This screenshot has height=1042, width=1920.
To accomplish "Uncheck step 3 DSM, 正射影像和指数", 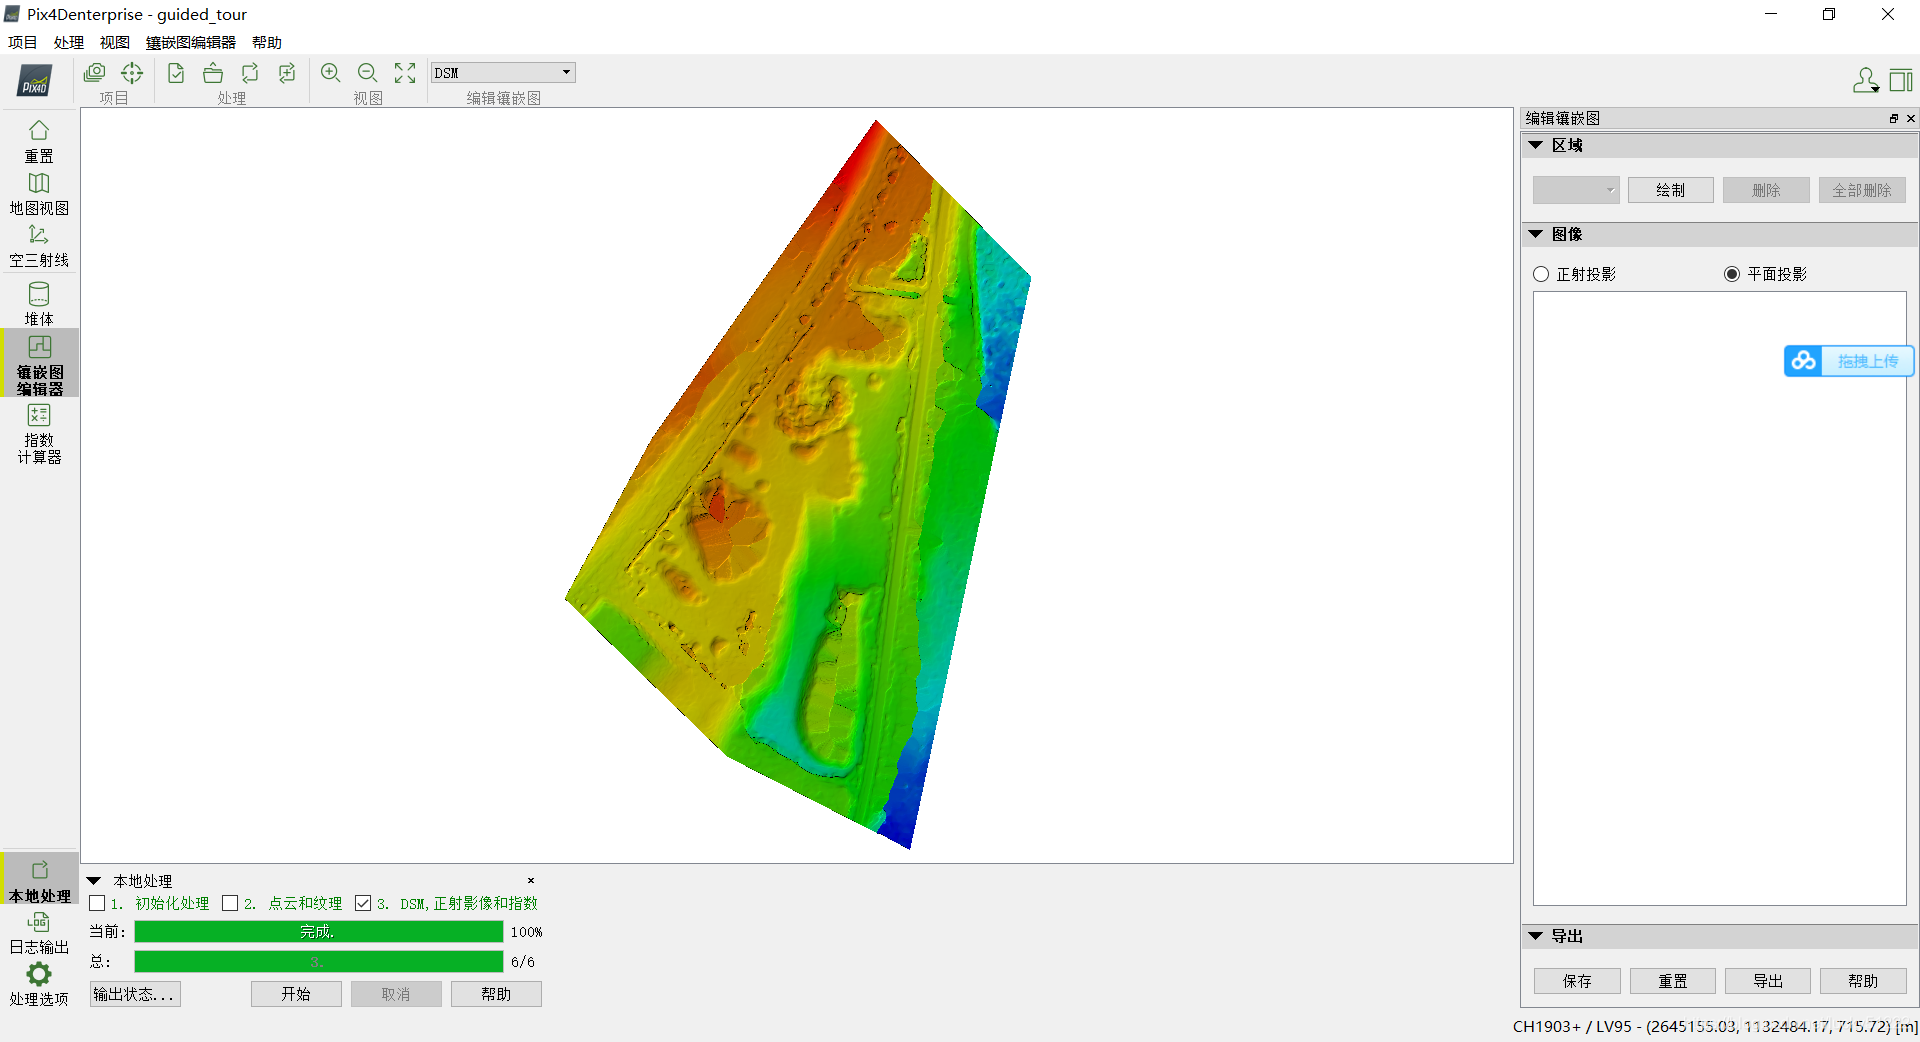I will [x=363, y=903].
